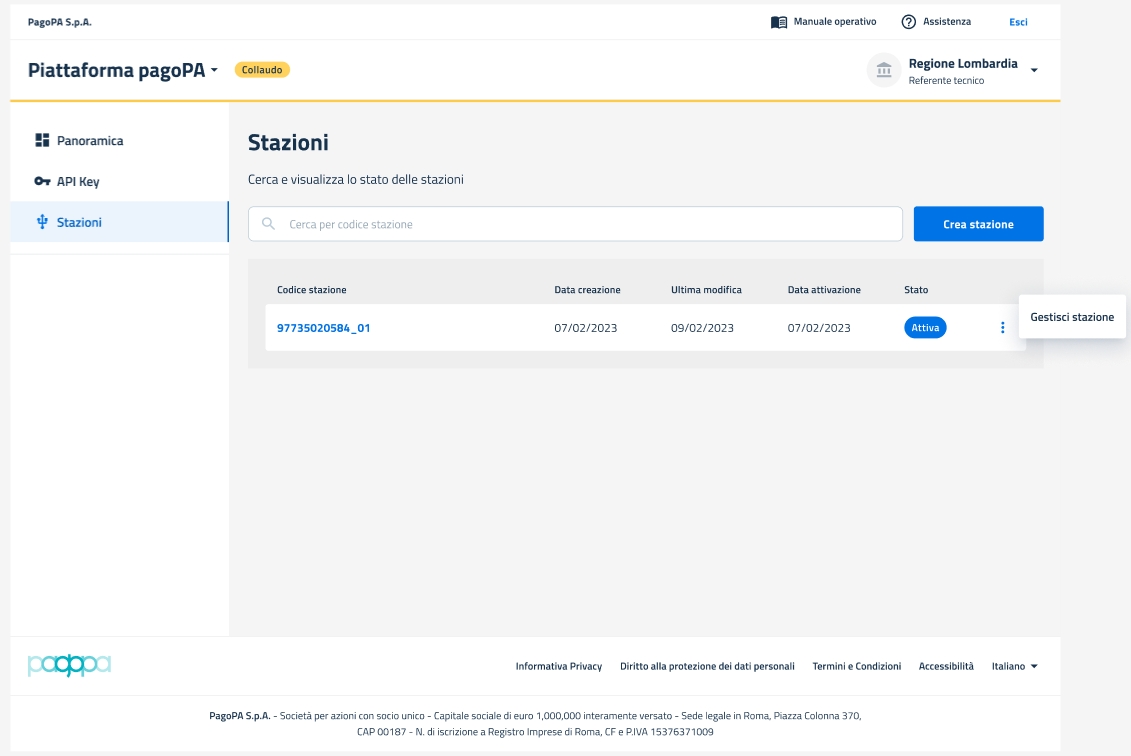The image size is (1131, 756).
Task: Open API Key section in sidebar
Action: pos(78,182)
